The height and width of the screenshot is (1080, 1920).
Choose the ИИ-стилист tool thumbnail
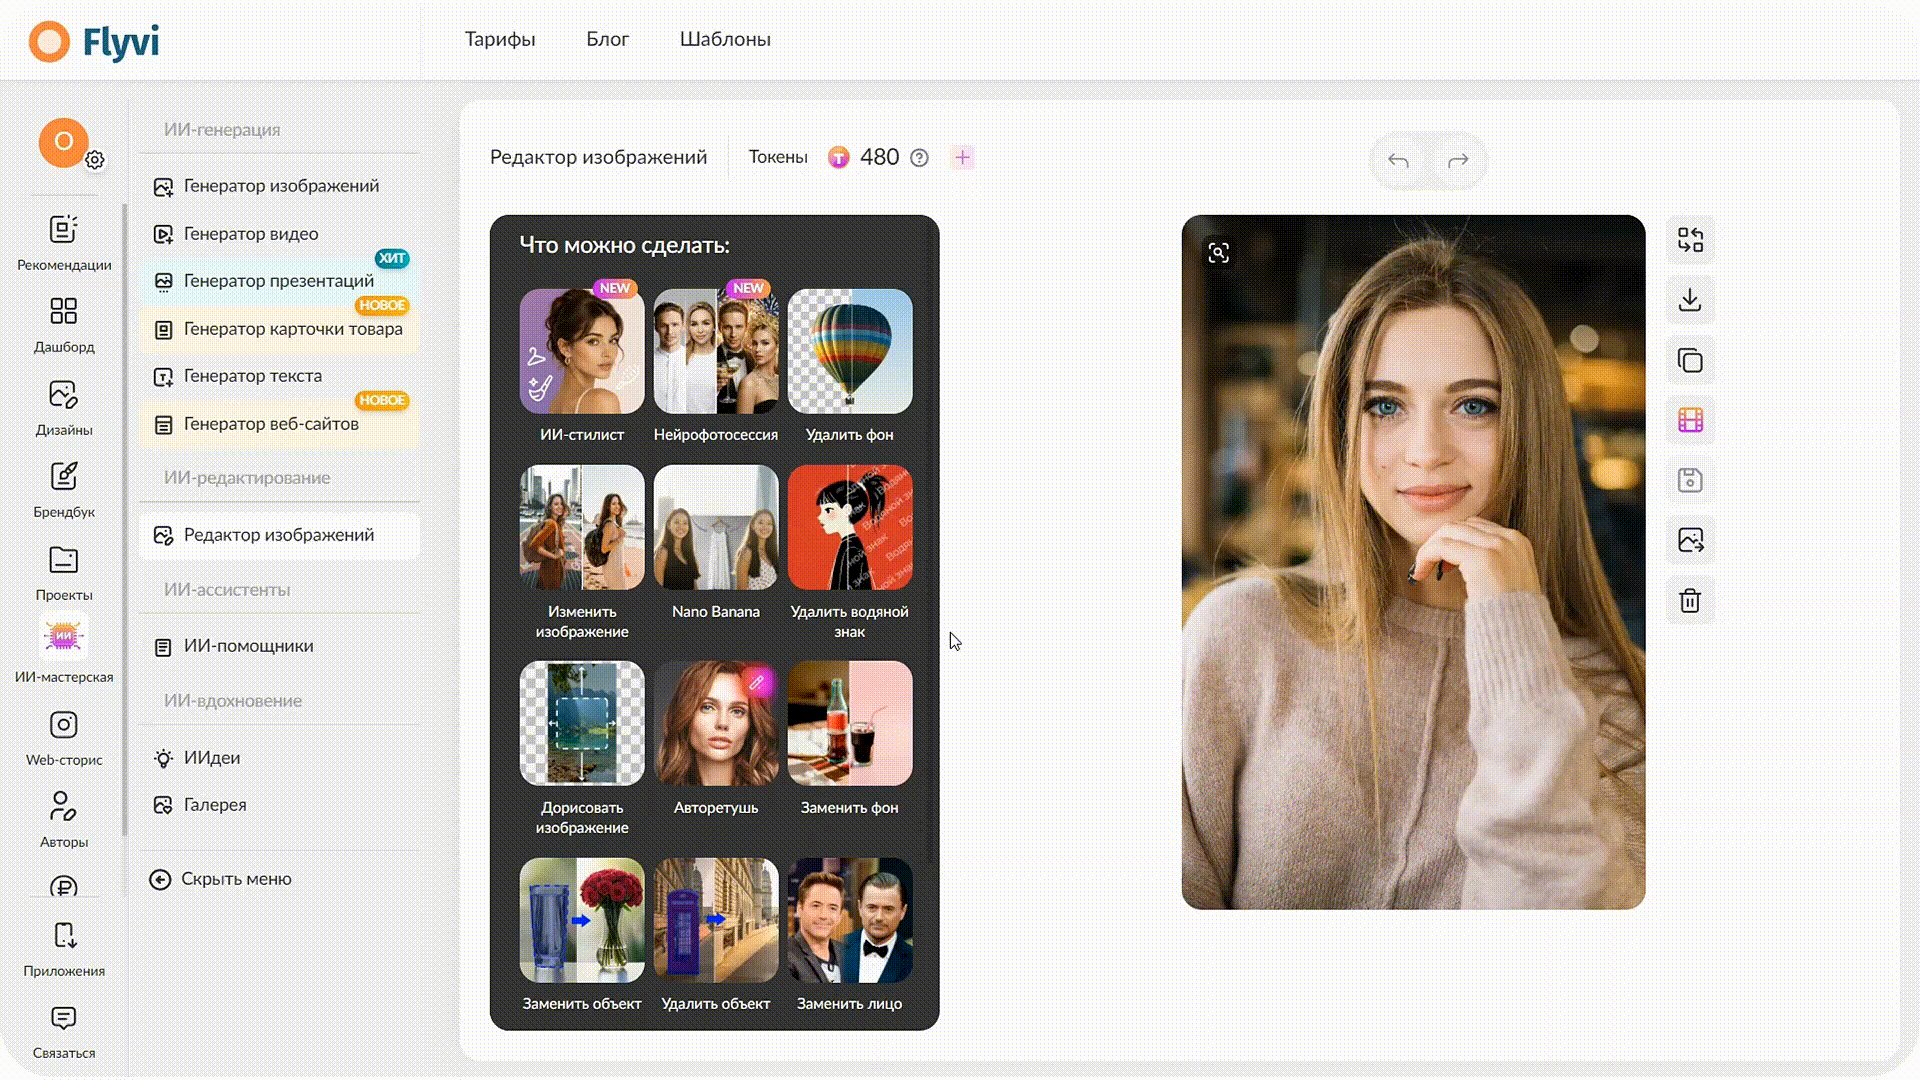(x=582, y=351)
